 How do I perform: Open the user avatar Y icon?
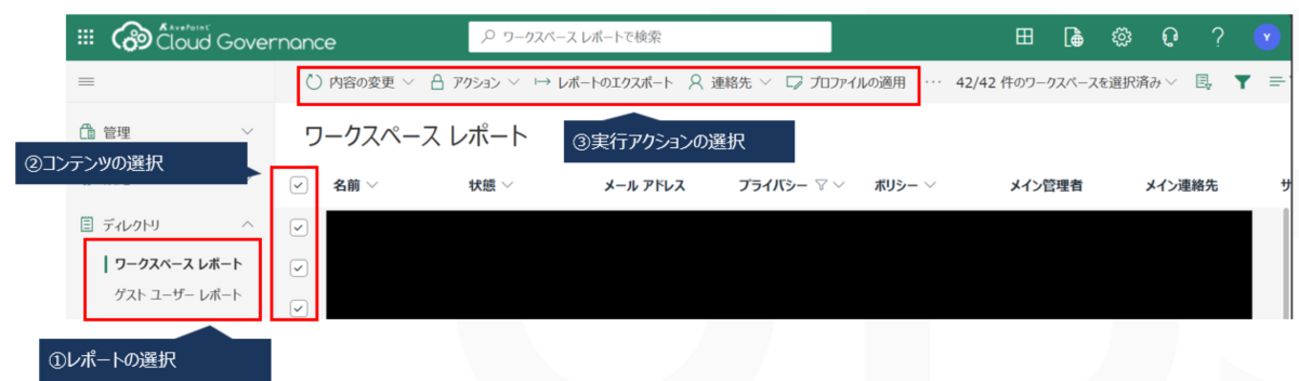click(x=1267, y=37)
